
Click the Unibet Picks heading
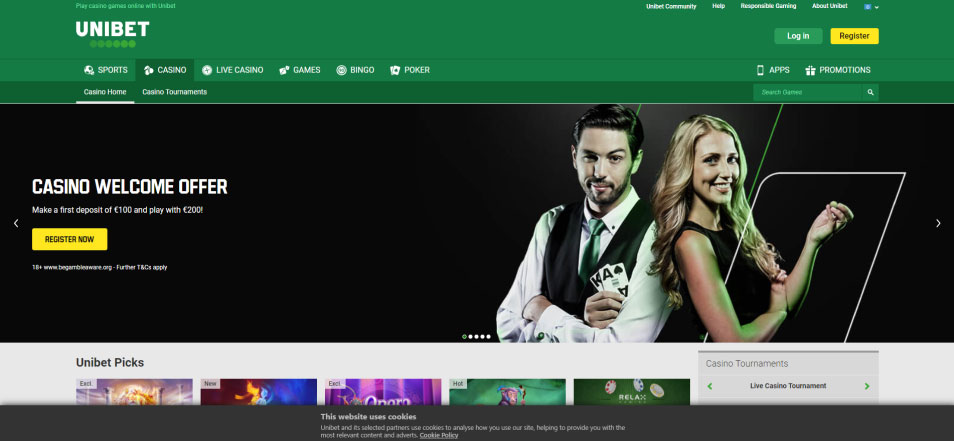pyautogui.click(x=110, y=363)
